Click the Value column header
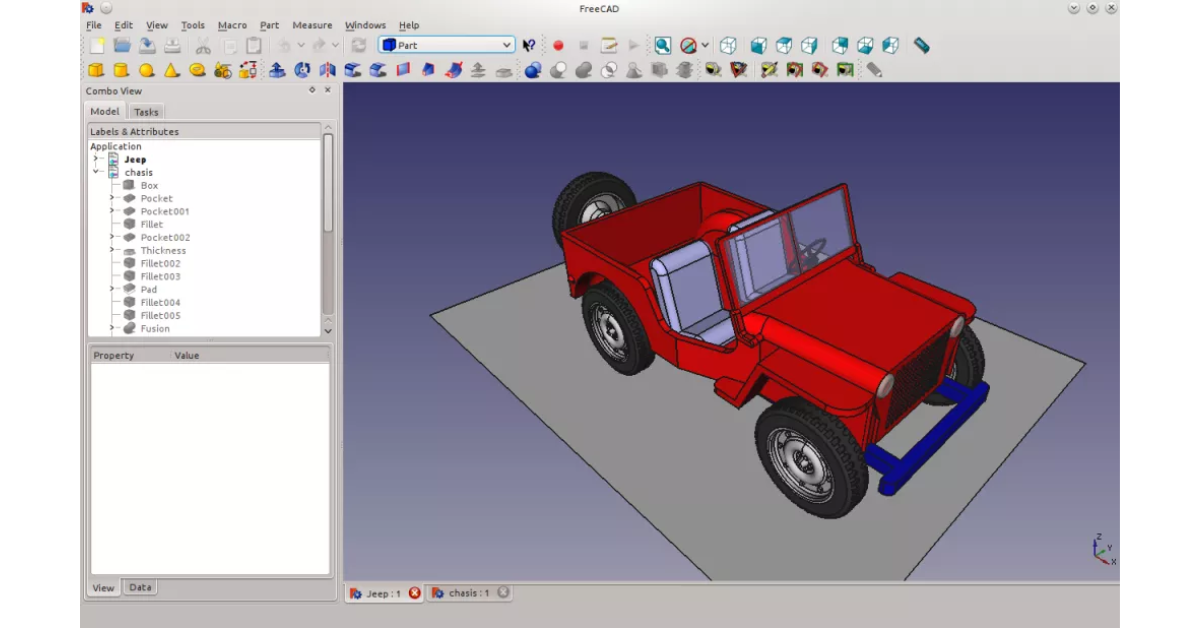 250,355
